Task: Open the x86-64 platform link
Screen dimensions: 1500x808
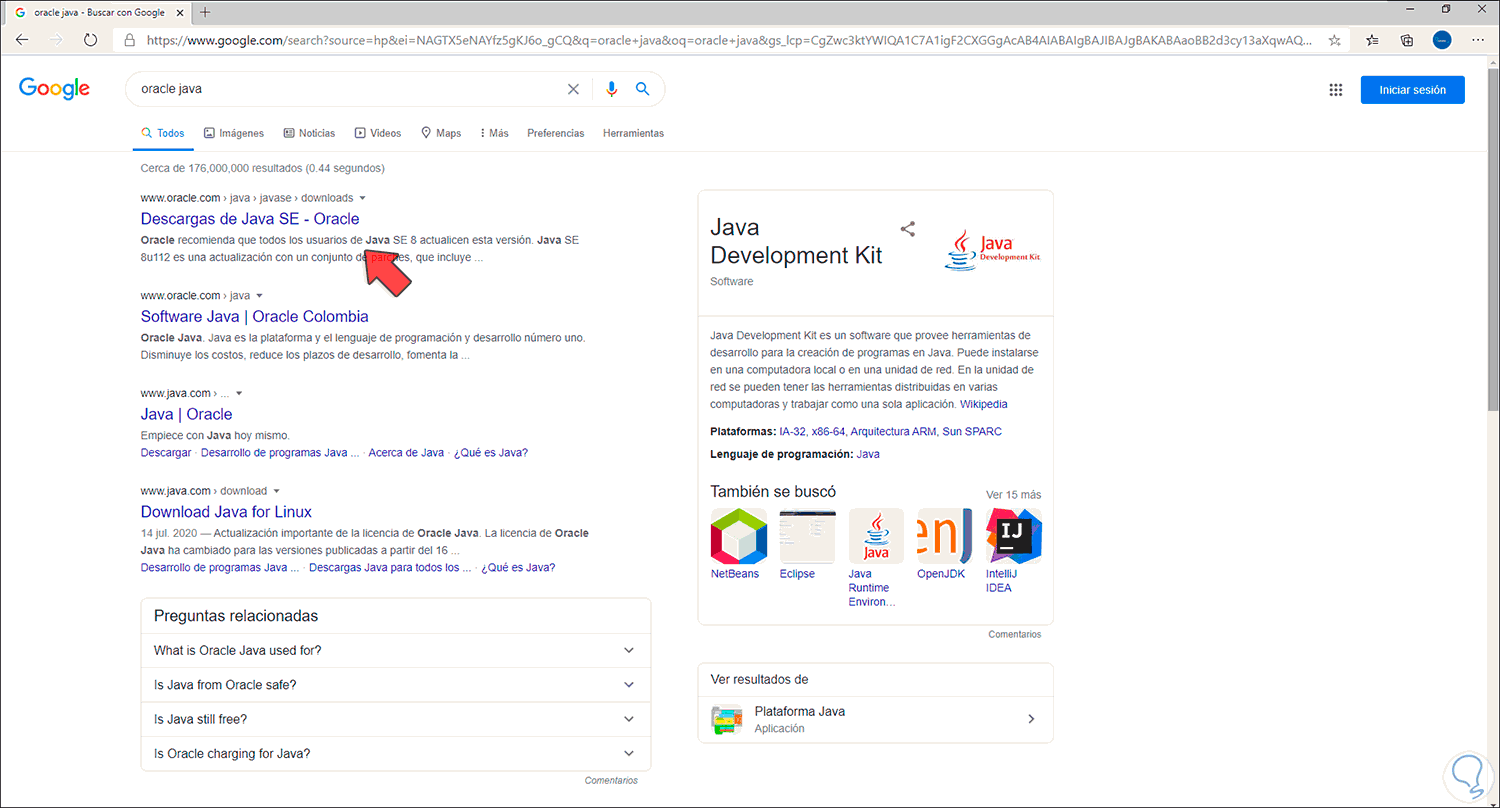Action: [828, 432]
